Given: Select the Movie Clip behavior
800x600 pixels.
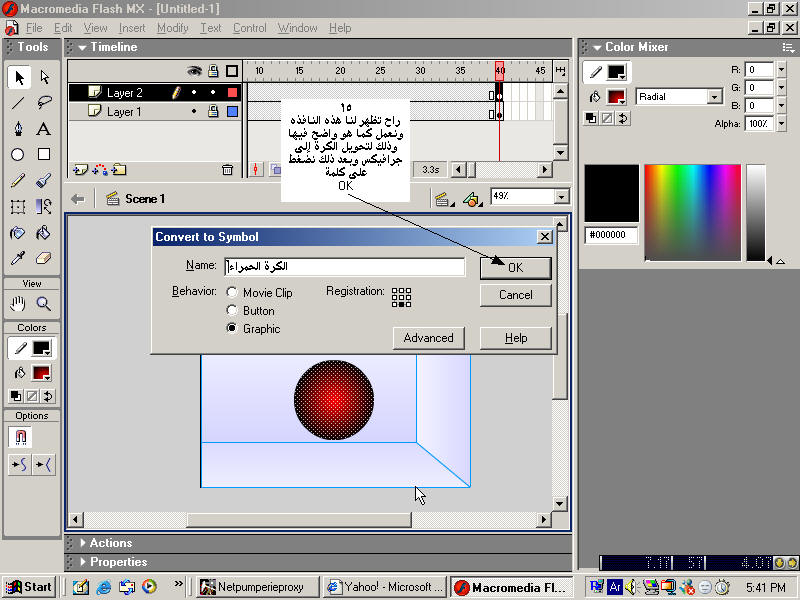Looking at the screenshot, I should coord(232,292).
